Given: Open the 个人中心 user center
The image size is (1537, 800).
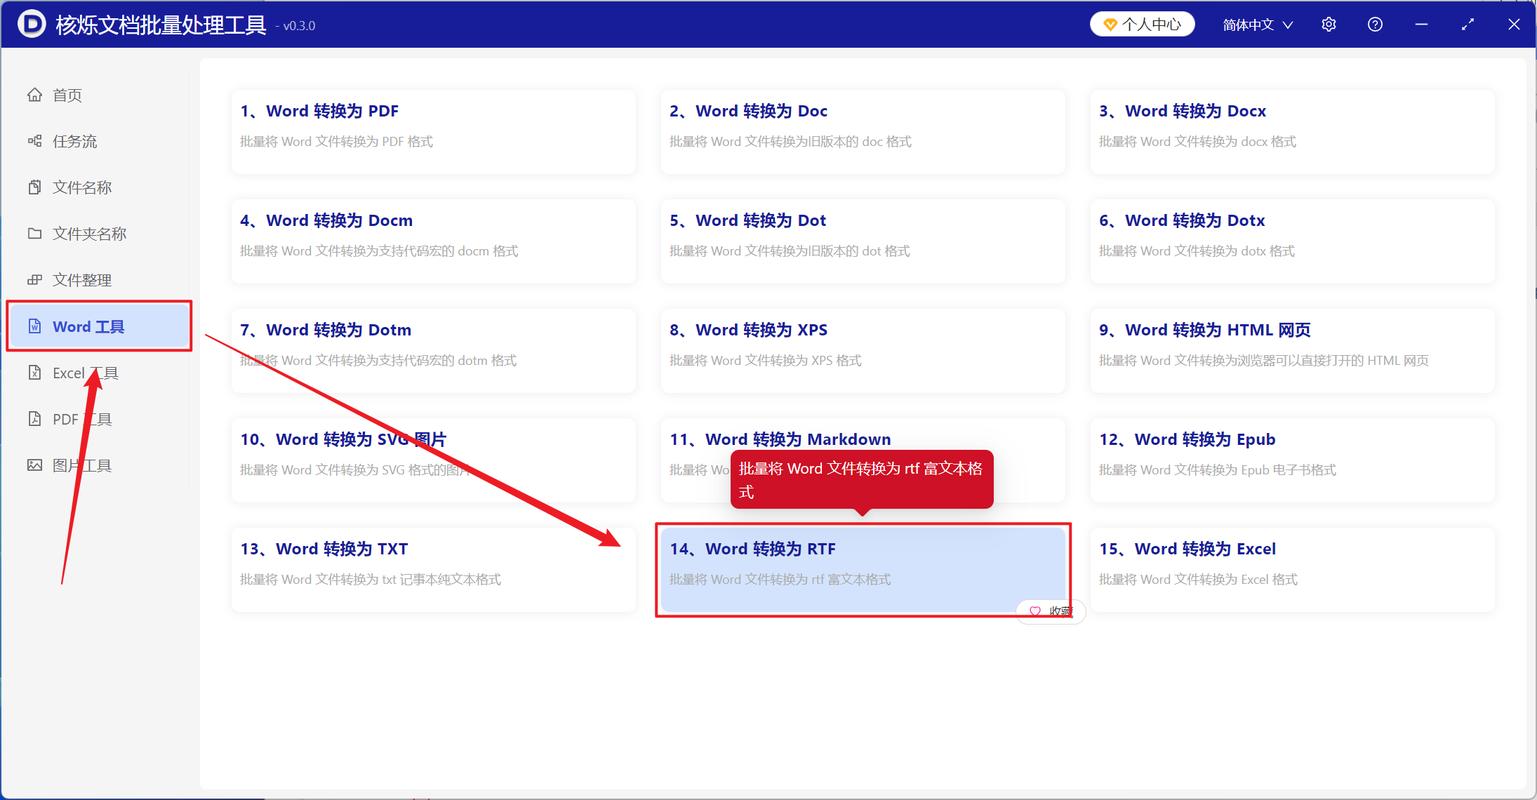Looking at the screenshot, I should pyautogui.click(x=1141, y=24).
